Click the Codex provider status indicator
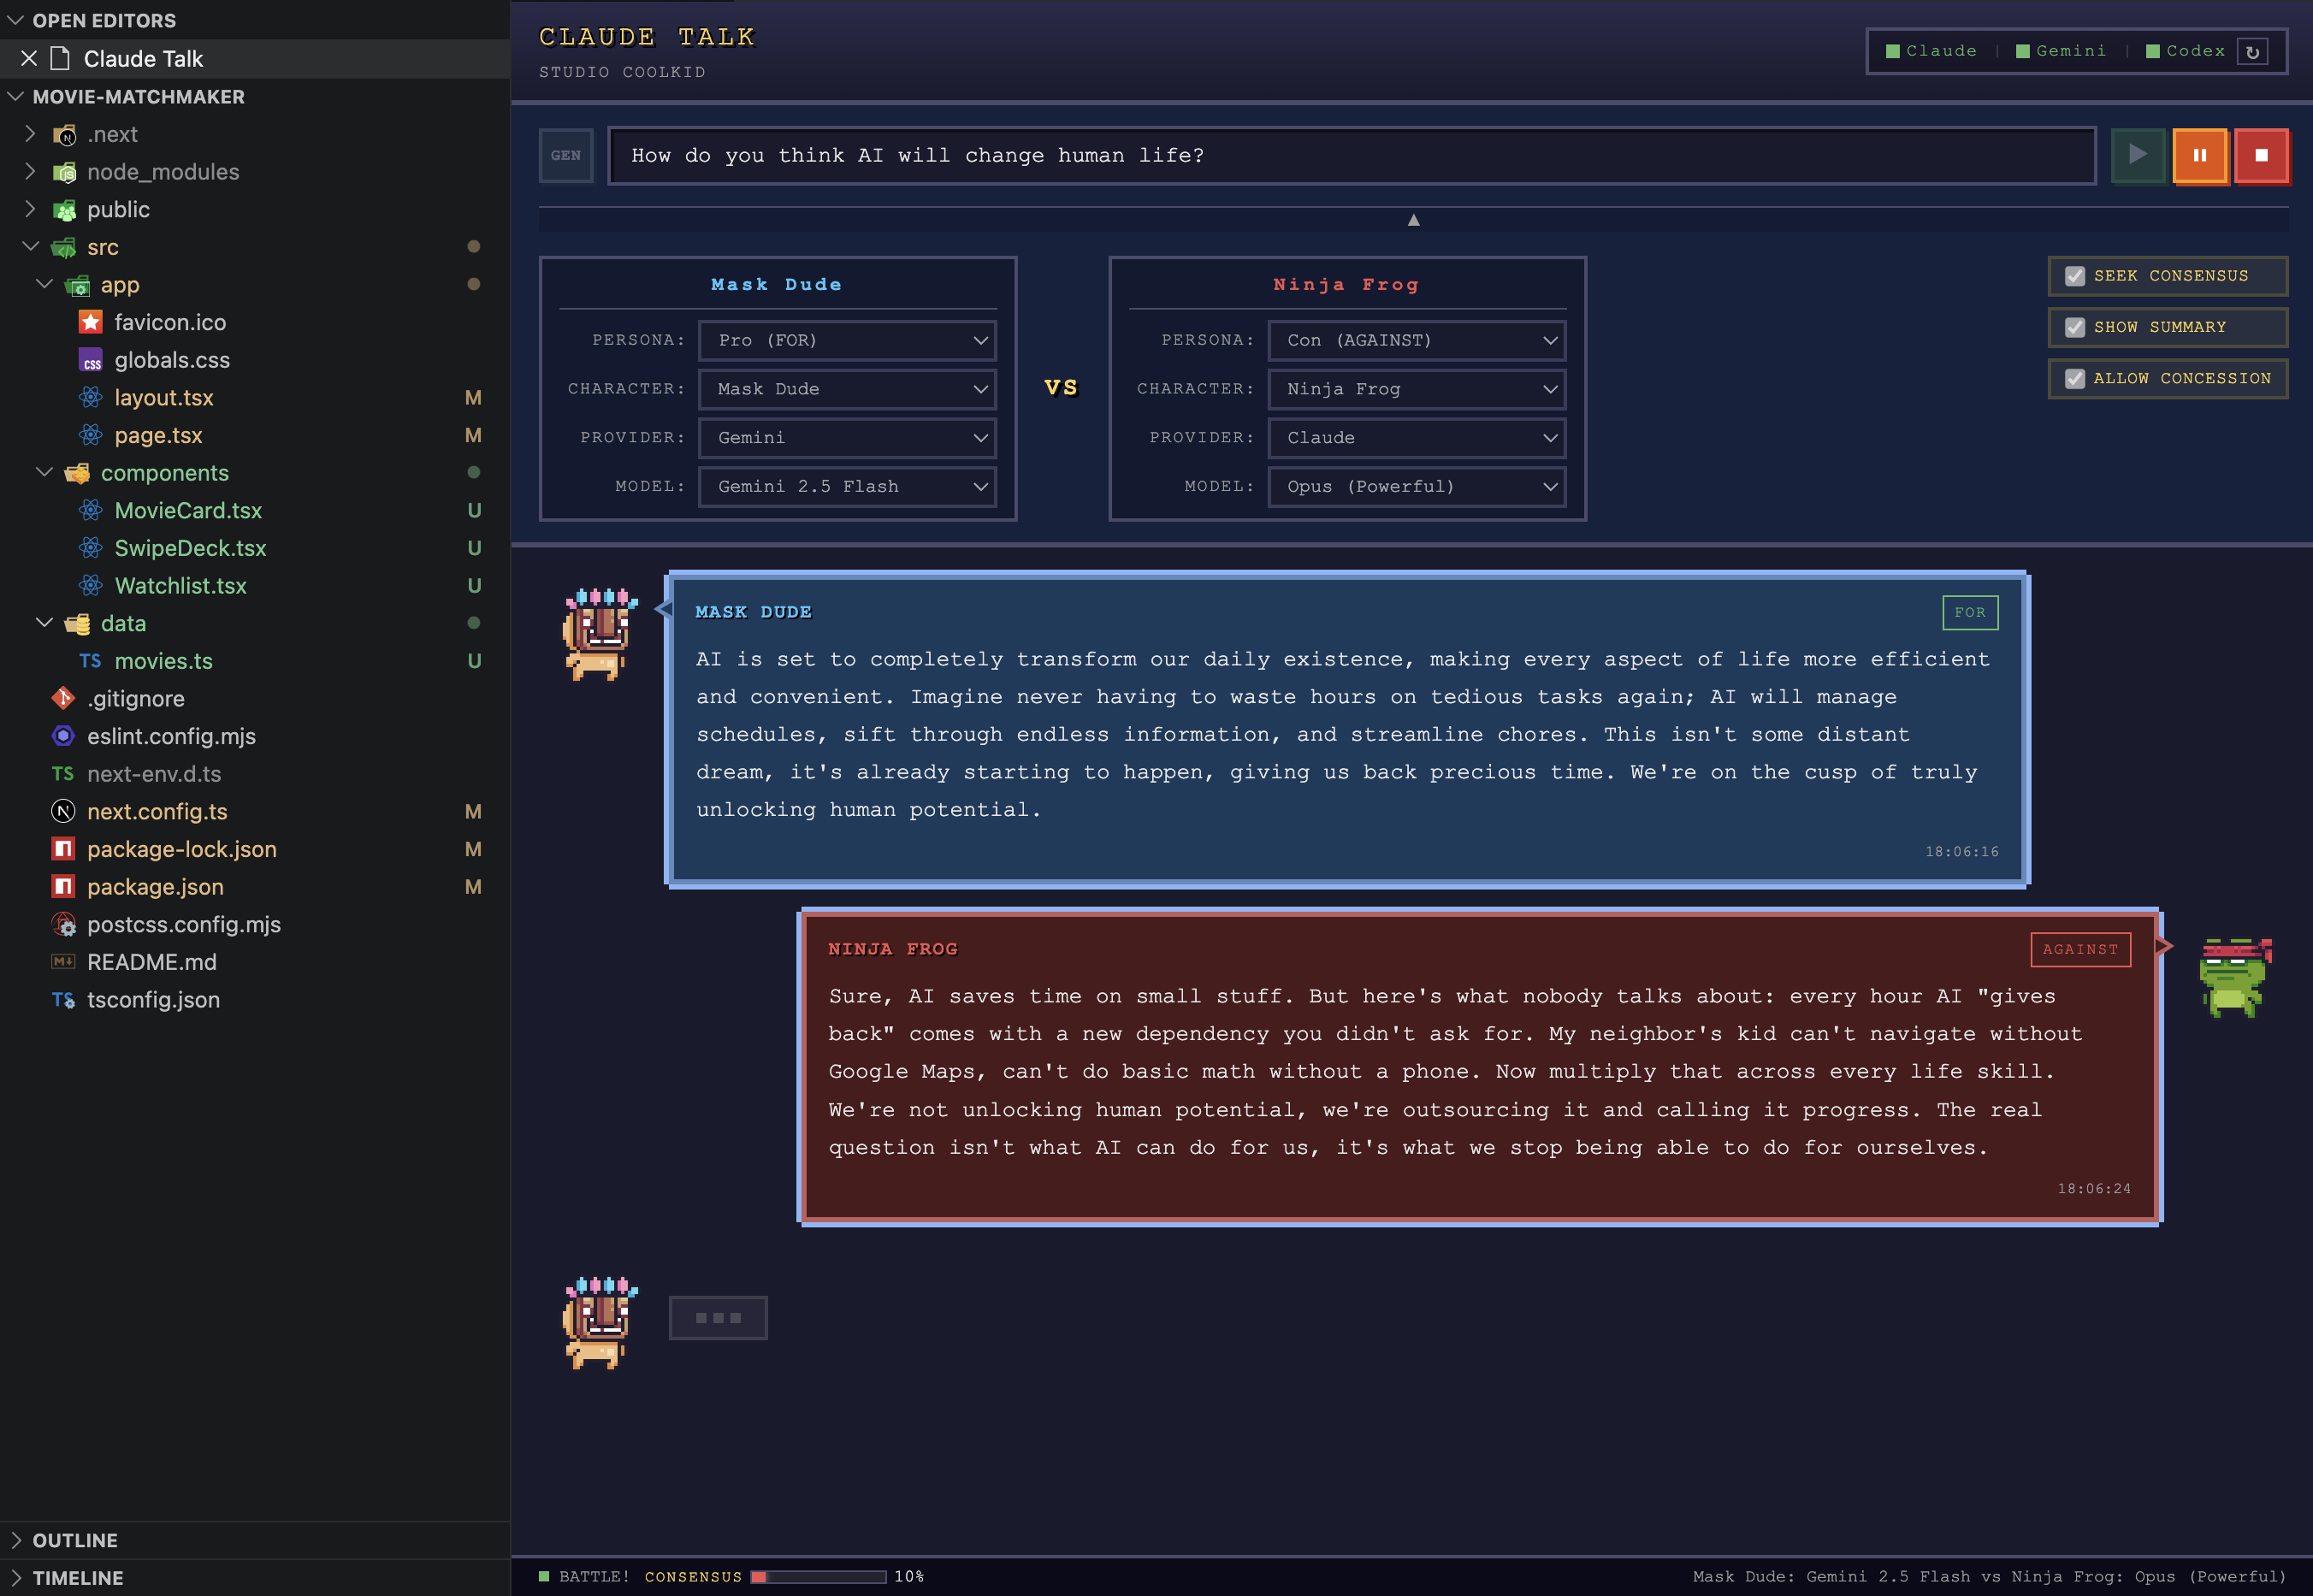 tap(2186, 51)
